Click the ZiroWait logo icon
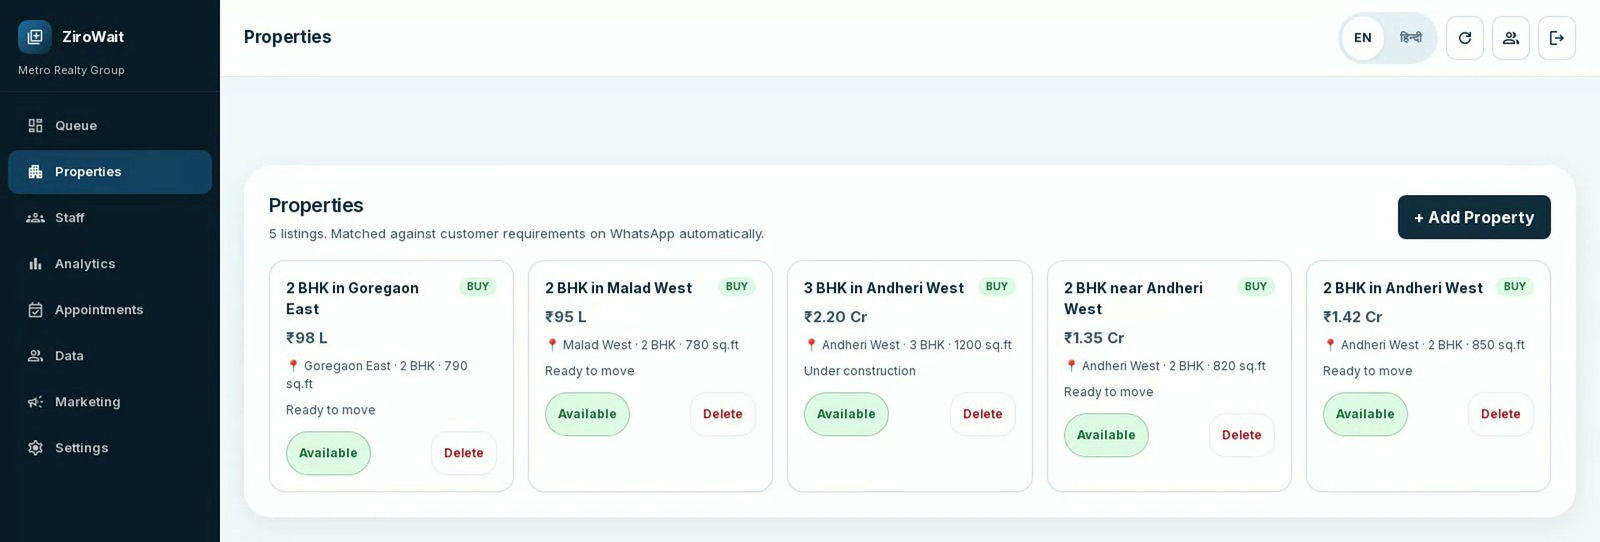 pyautogui.click(x=35, y=37)
